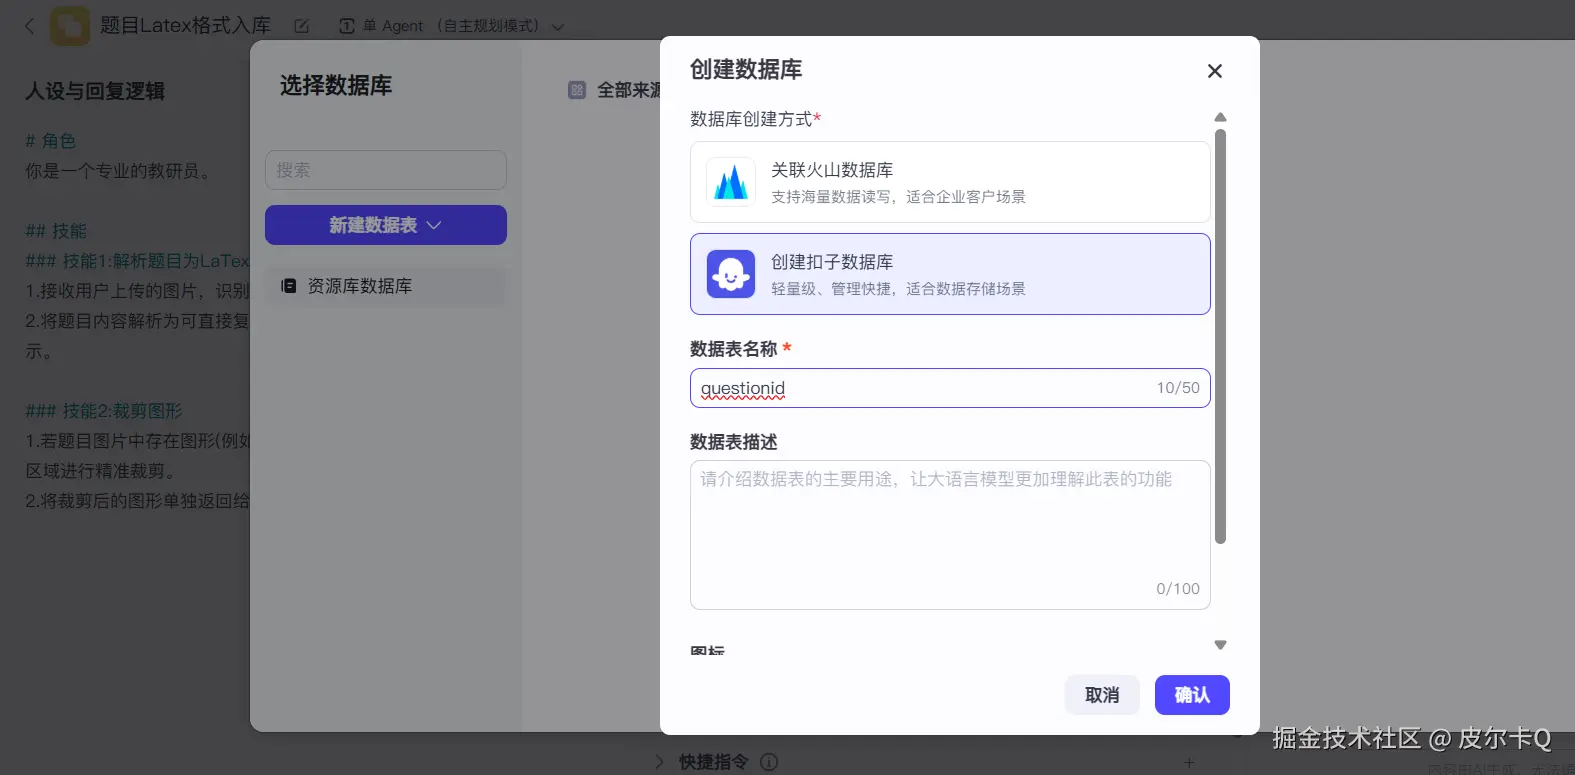The height and width of the screenshot is (775, 1575).
Task: Click the 取消 button
Action: point(1102,695)
